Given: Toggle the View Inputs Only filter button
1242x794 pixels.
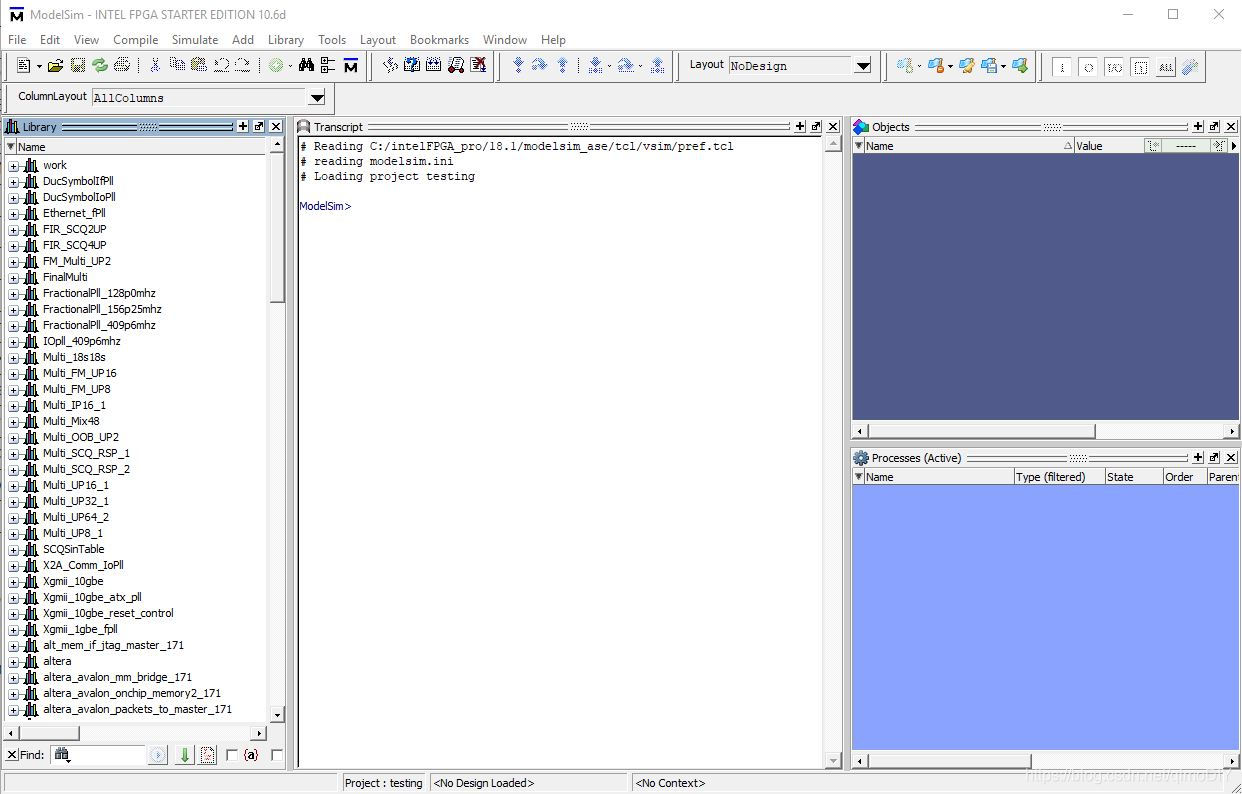Looking at the screenshot, I should [1062, 67].
